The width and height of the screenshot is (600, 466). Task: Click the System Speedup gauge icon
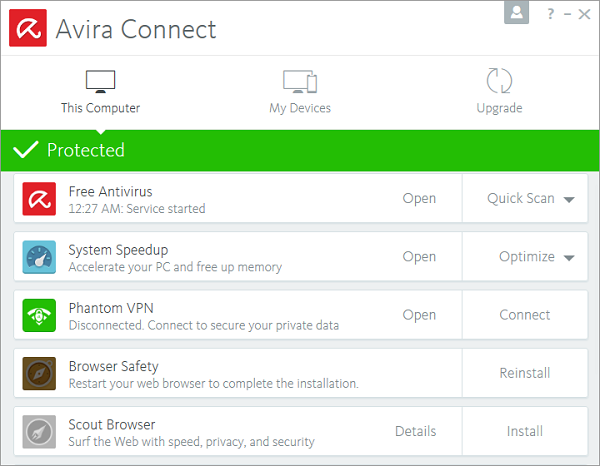[39, 257]
